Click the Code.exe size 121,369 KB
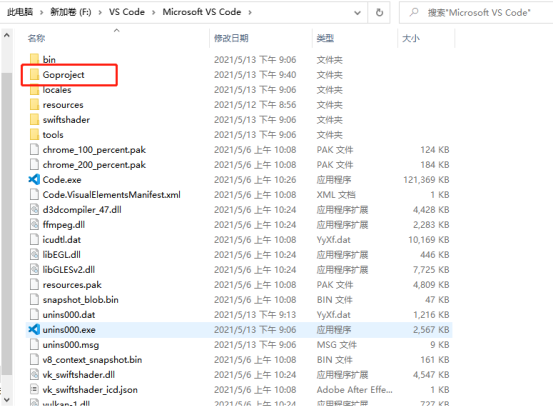Viewport: 554px width, 415px height. tap(426, 180)
